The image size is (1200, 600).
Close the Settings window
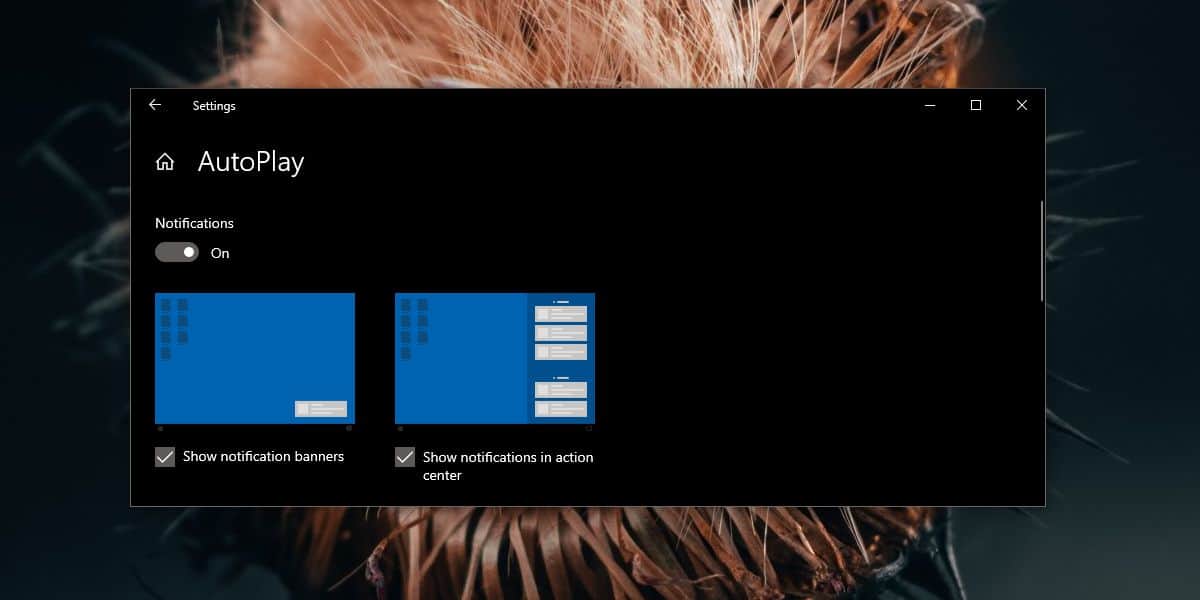click(1022, 105)
